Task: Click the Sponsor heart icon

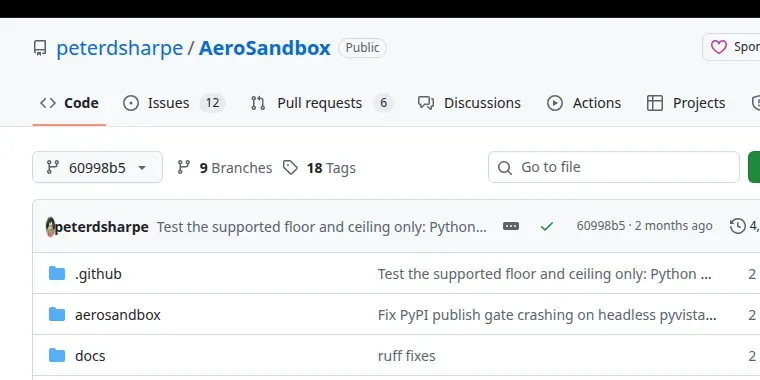Action: [719, 47]
